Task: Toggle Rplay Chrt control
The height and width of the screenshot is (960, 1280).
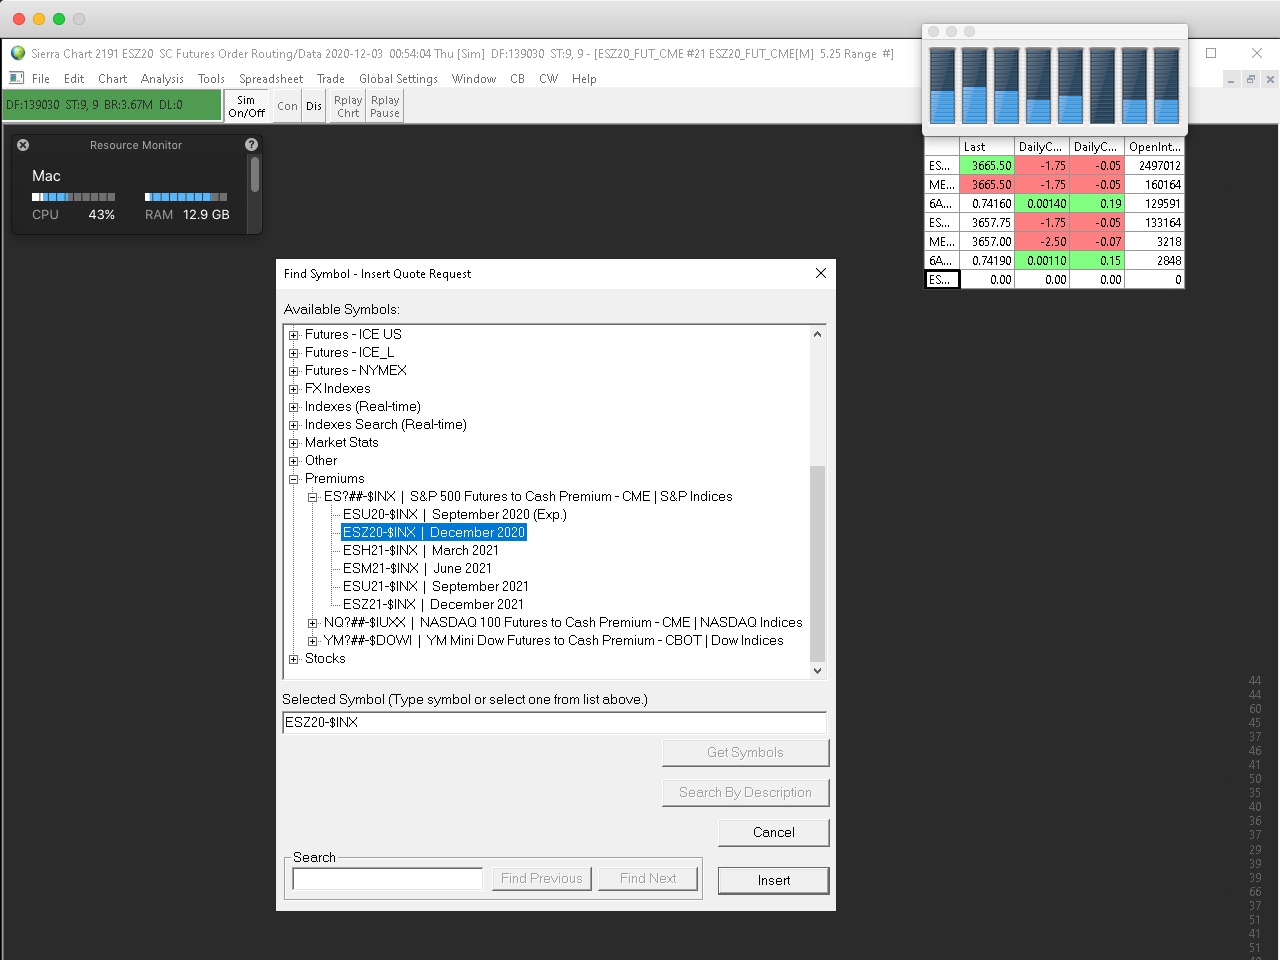Action: [348, 106]
